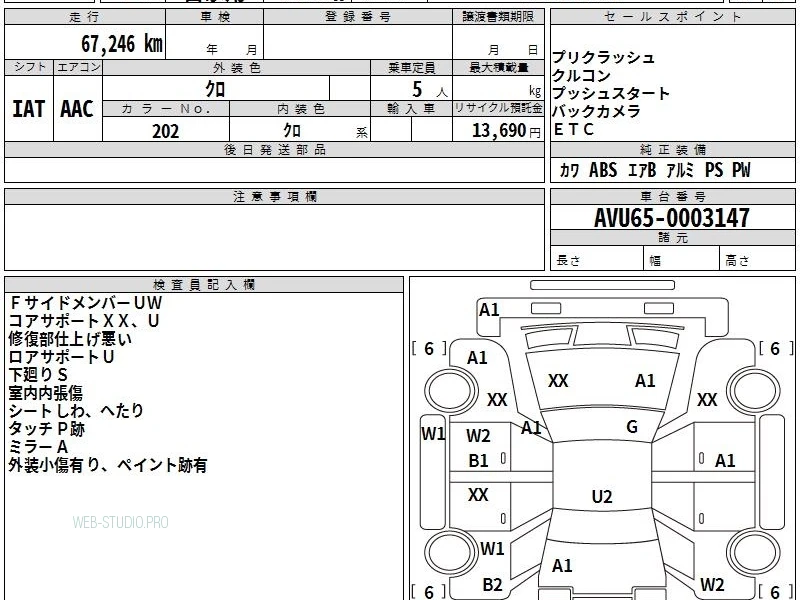The image size is (800, 600).
Task: Select the カワ equipment code
Action: [x=569, y=170]
